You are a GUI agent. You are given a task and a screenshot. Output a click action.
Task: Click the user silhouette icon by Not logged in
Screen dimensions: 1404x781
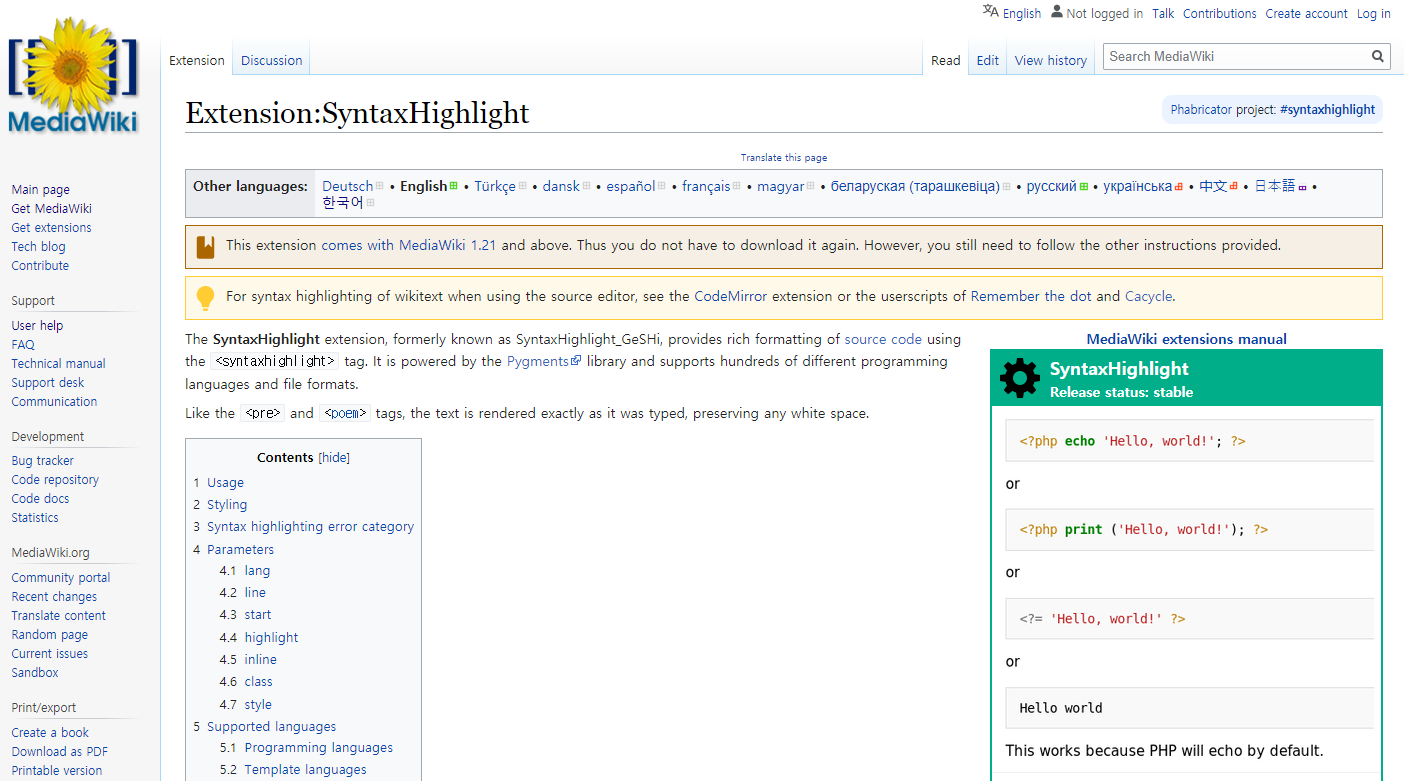point(1057,11)
